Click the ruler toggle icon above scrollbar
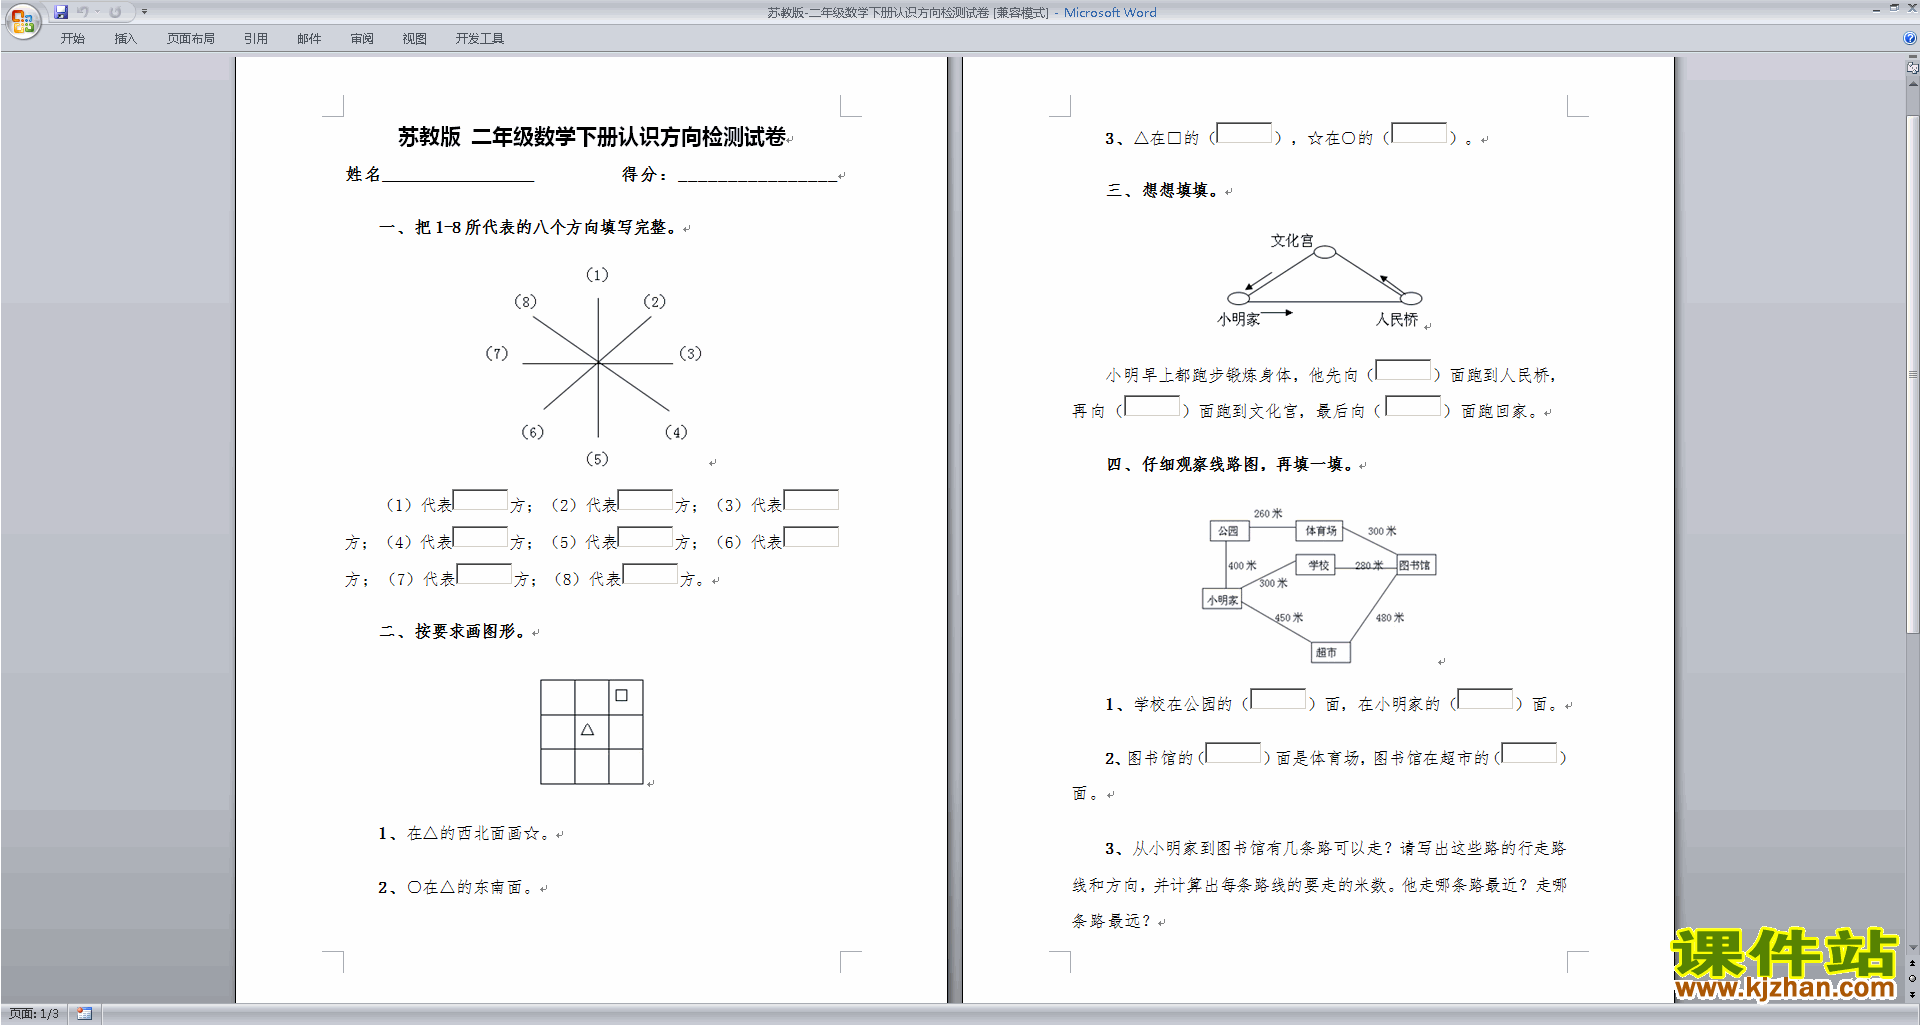This screenshot has height=1025, width=1920. tap(1912, 67)
